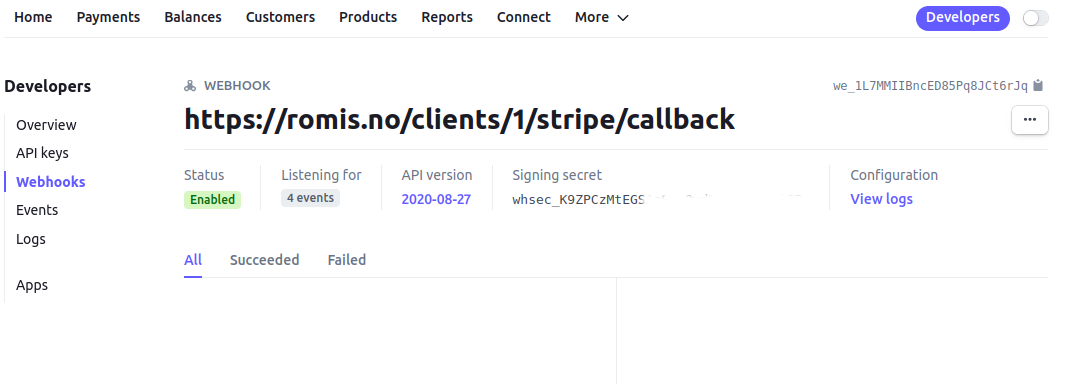Image resolution: width=1077 pixels, height=384 pixels.
Task: Select the All tab
Action: [193, 260]
